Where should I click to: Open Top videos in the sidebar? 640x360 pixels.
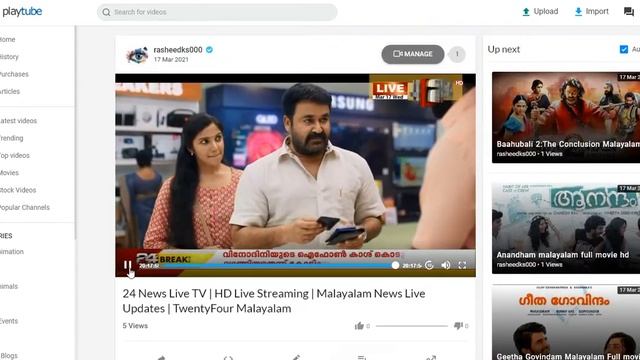coord(15,156)
